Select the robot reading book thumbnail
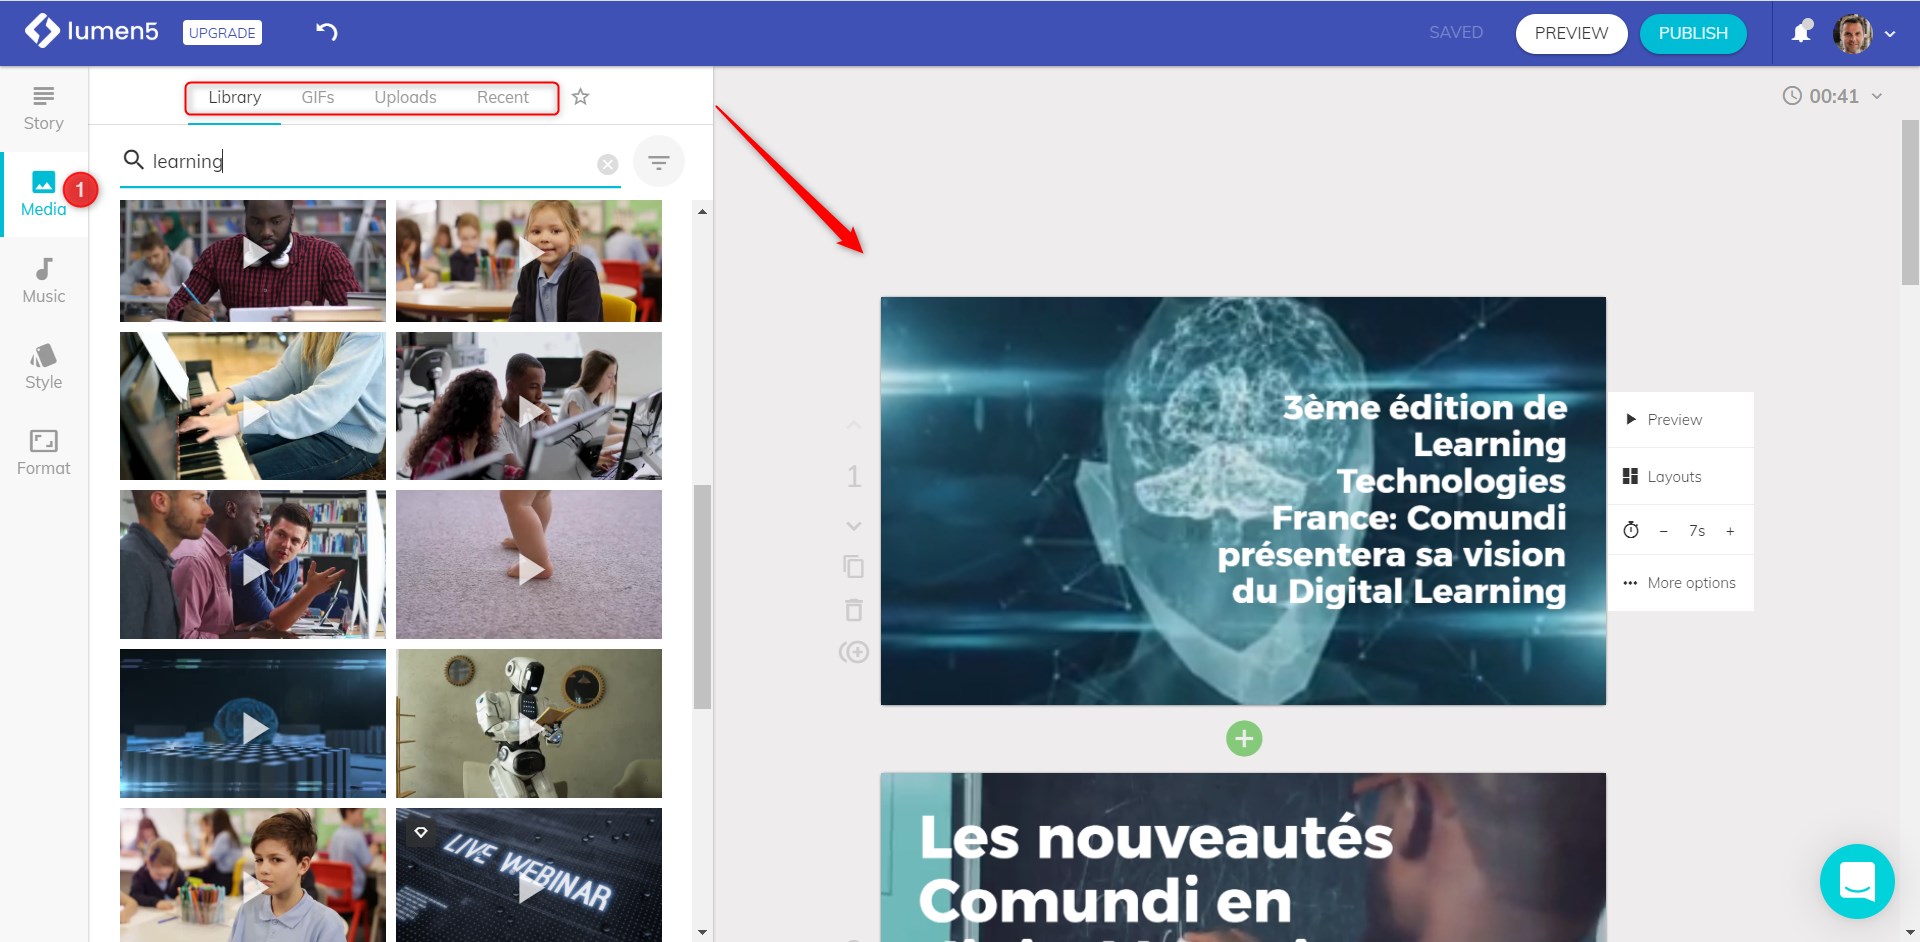 [529, 723]
